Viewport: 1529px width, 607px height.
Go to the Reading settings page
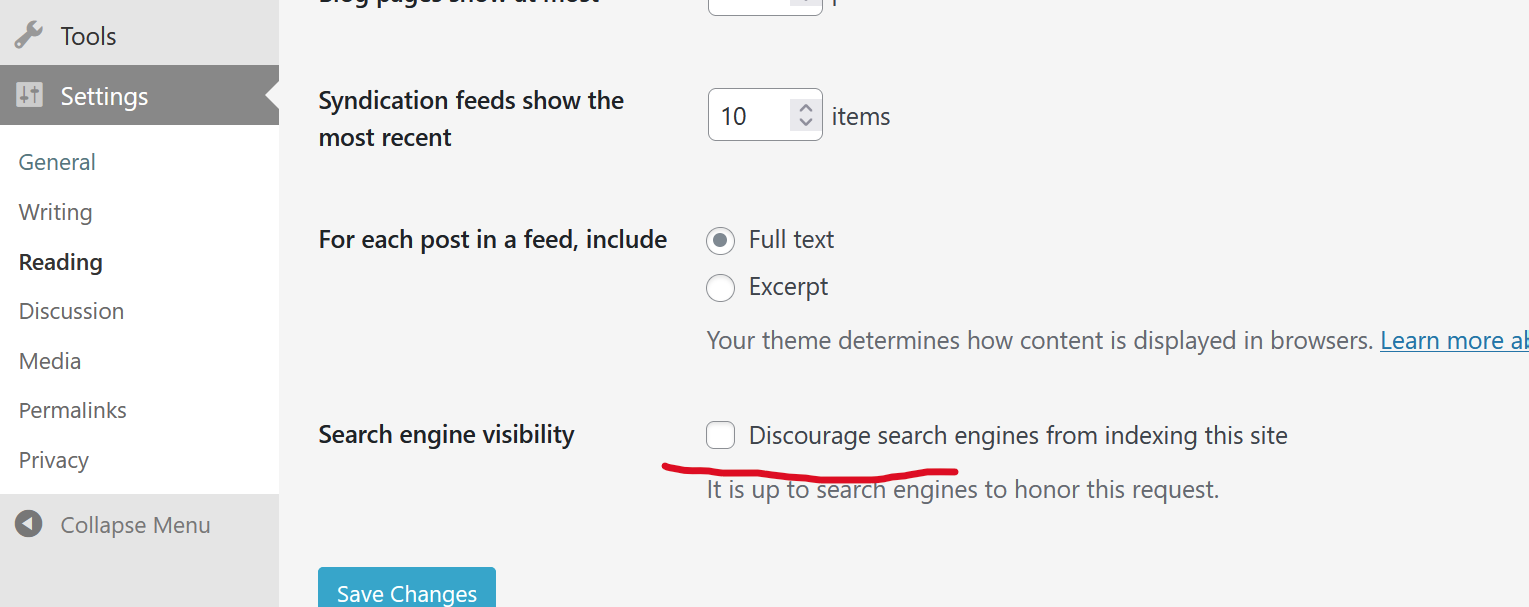tap(60, 262)
